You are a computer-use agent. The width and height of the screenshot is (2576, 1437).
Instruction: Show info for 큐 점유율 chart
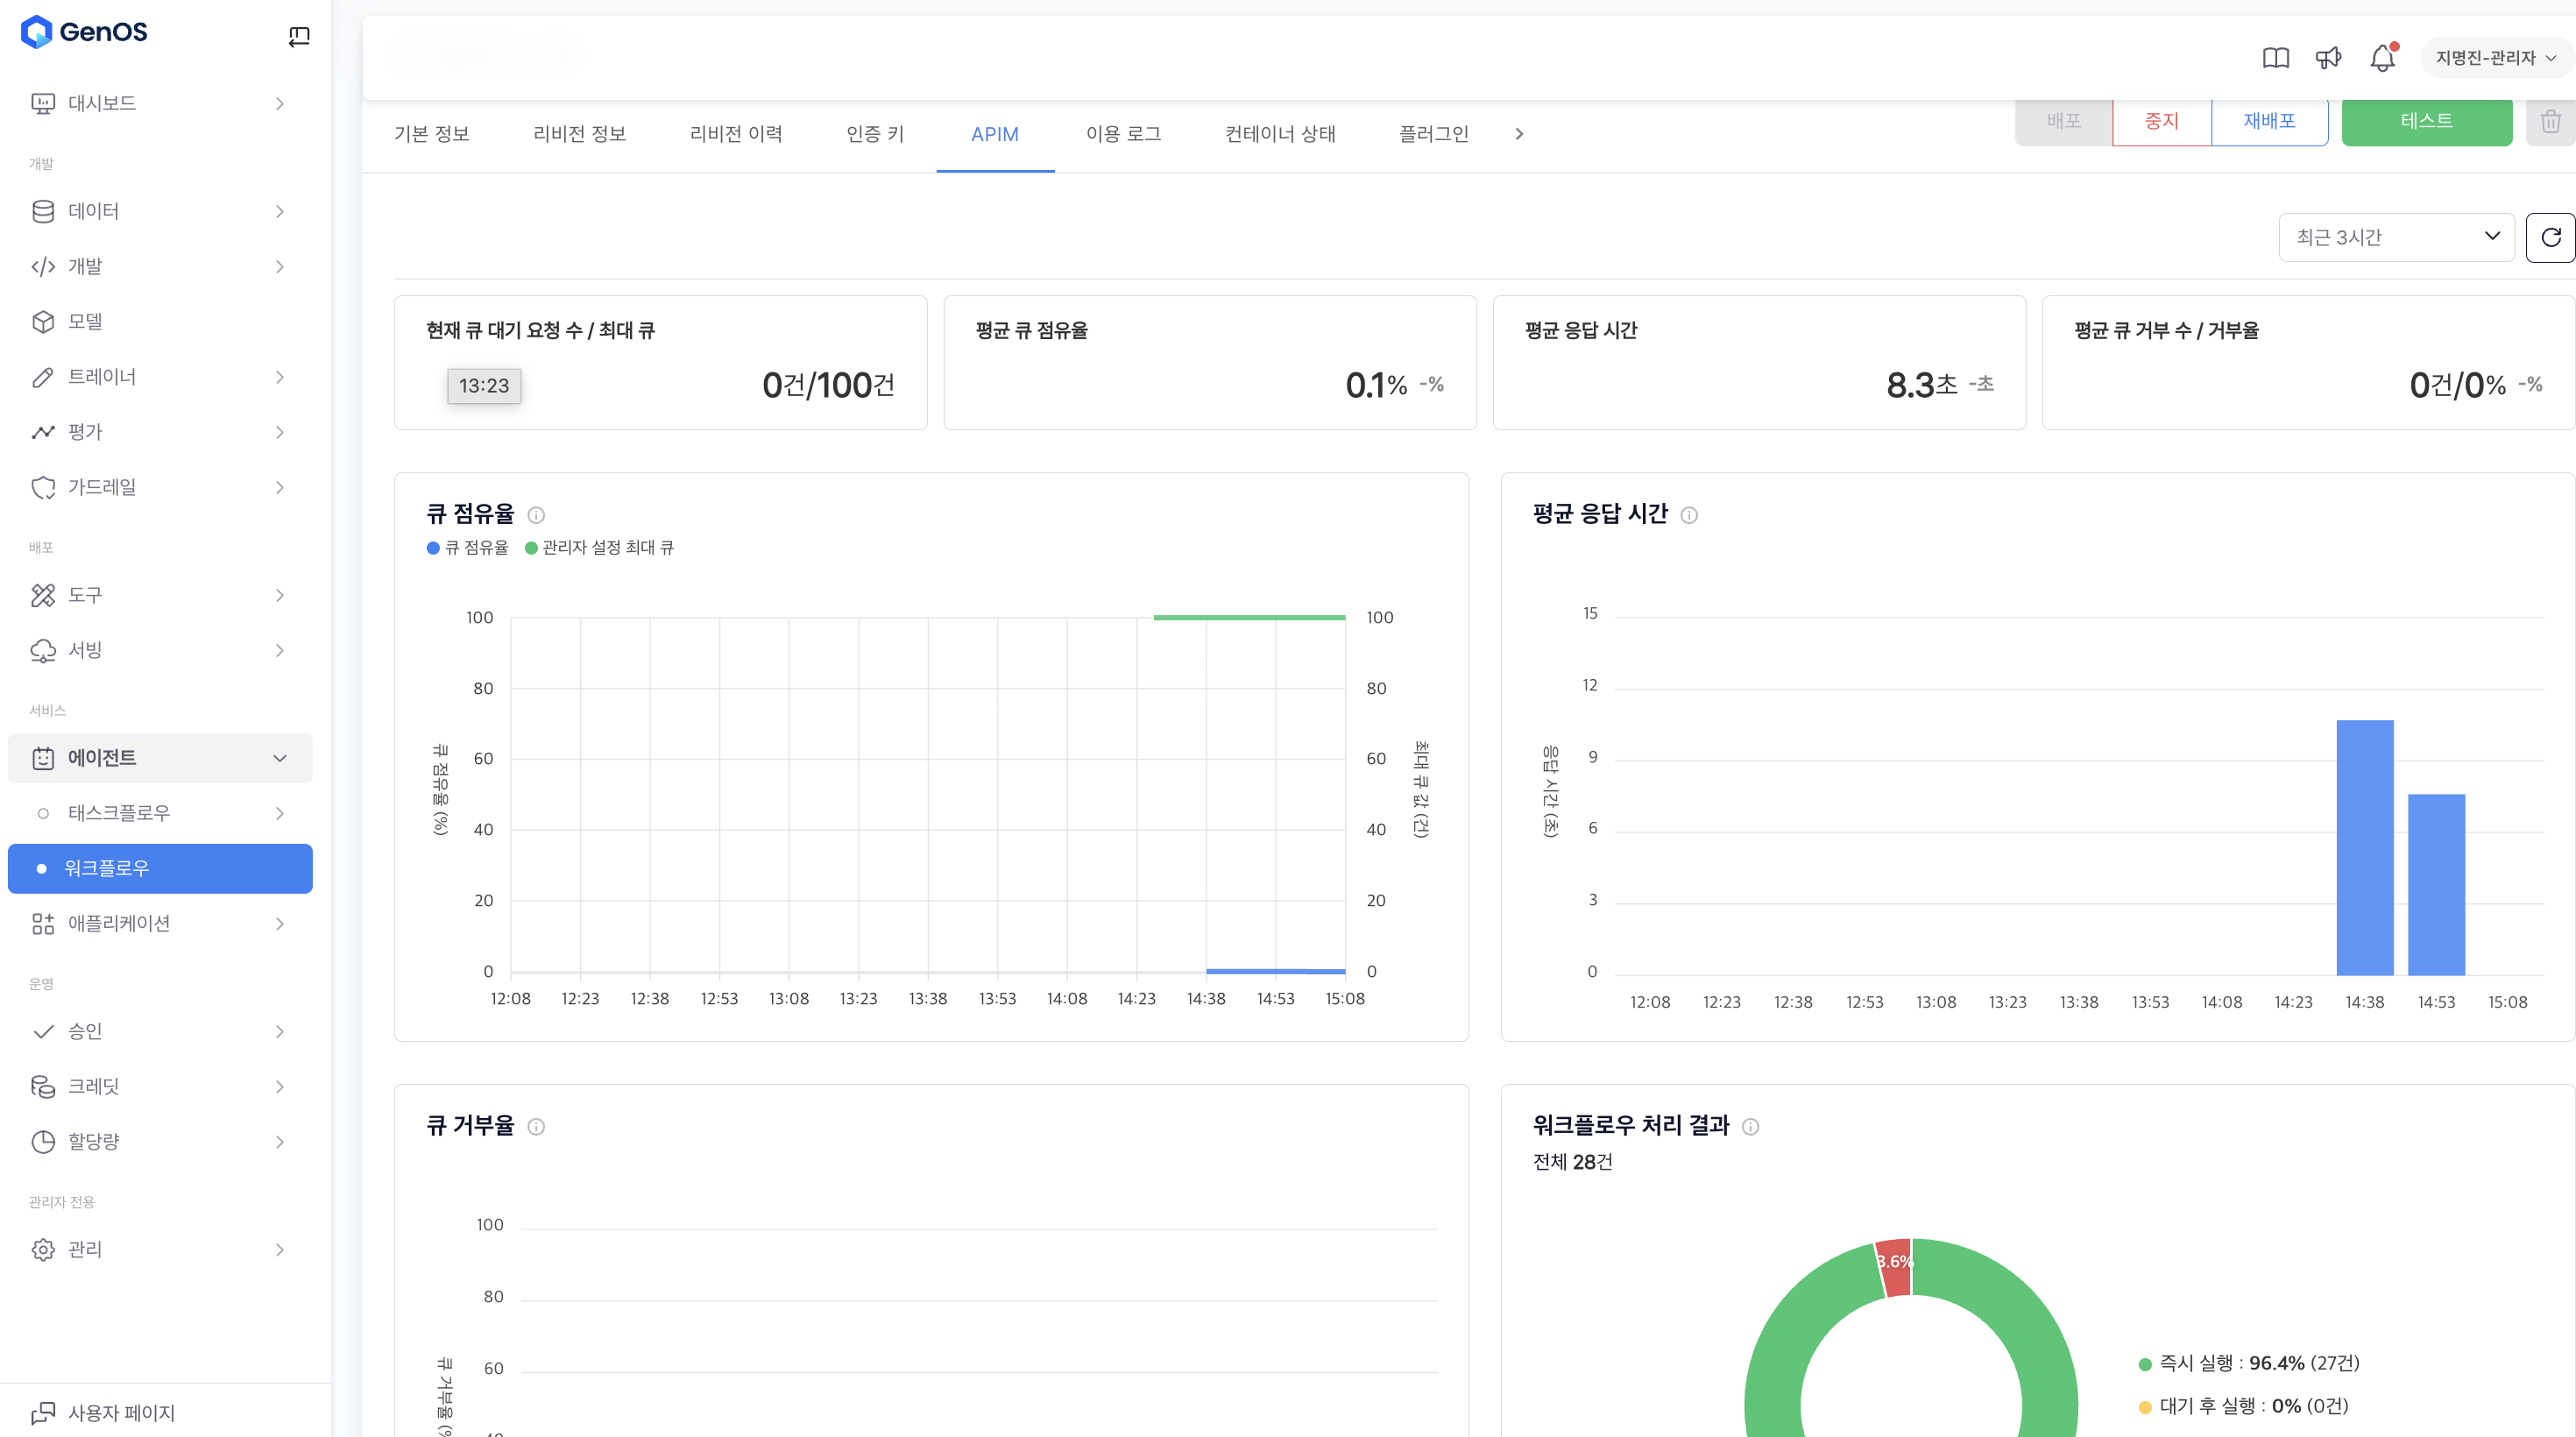point(536,515)
